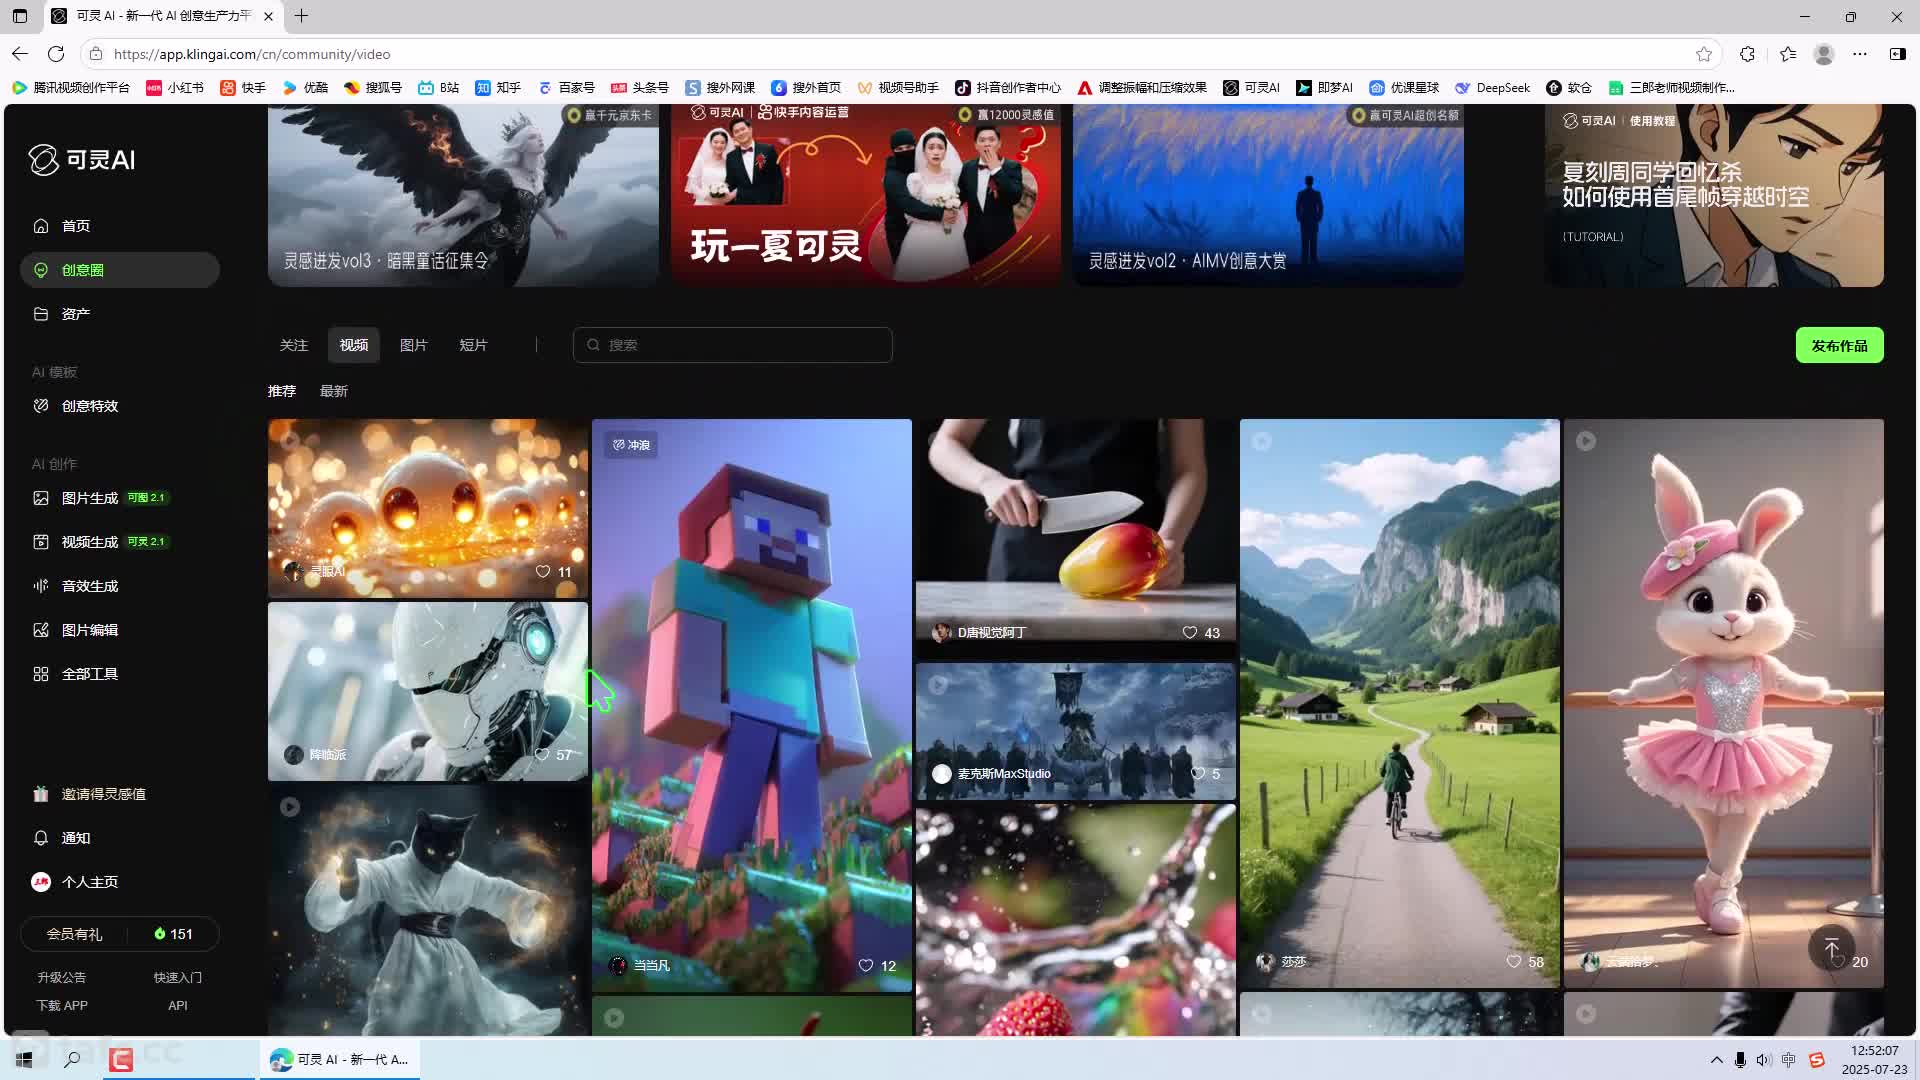Open 视频生成 video generation tool
The height and width of the screenshot is (1080, 1920).
[89, 542]
